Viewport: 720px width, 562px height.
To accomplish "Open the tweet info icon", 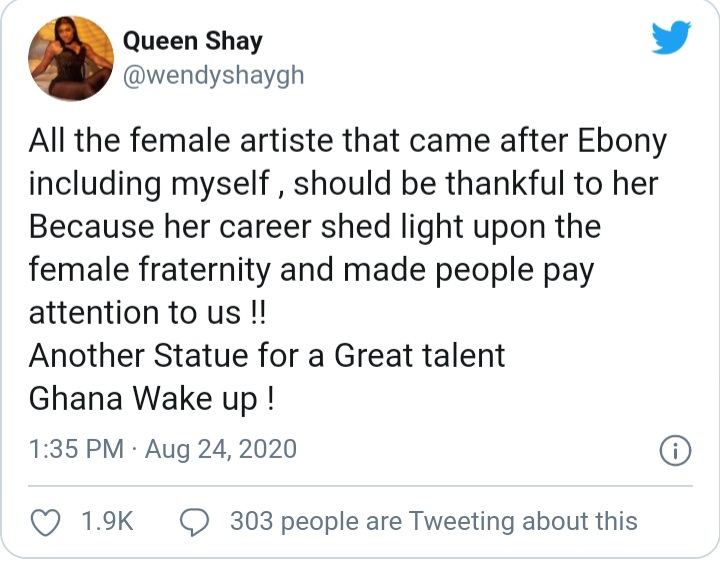I will [x=676, y=450].
